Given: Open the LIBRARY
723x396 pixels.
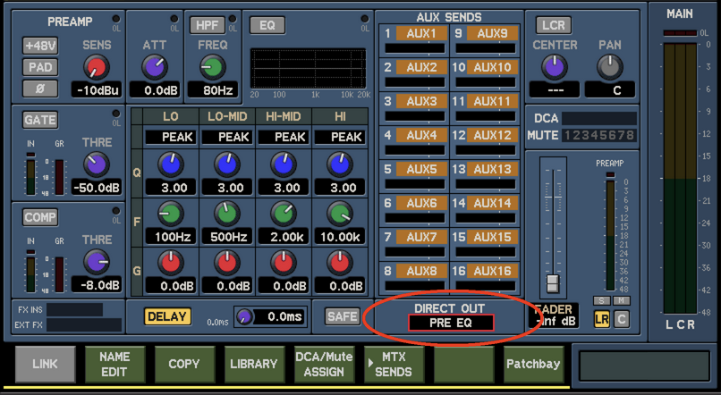Looking at the screenshot, I should [x=254, y=364].
